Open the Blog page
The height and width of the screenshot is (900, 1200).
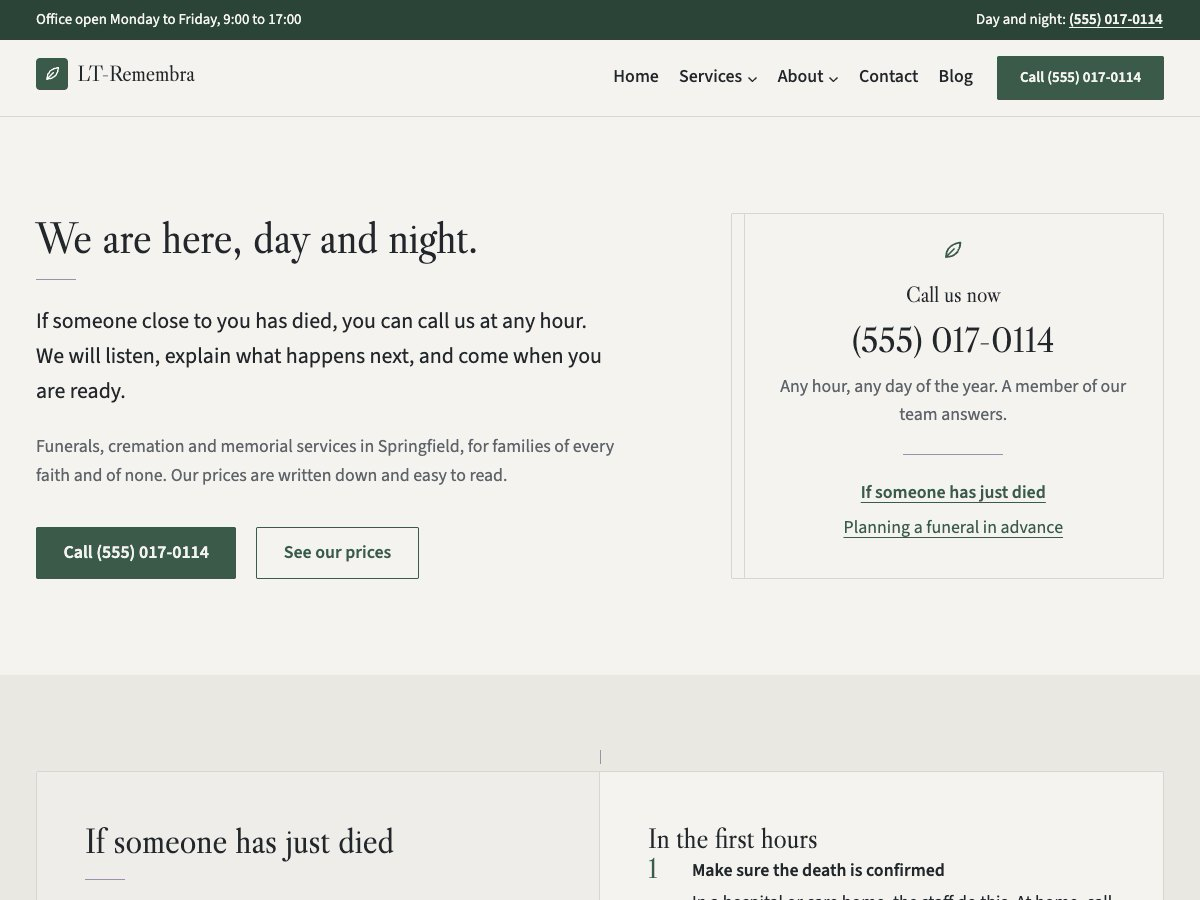[955, 77]
